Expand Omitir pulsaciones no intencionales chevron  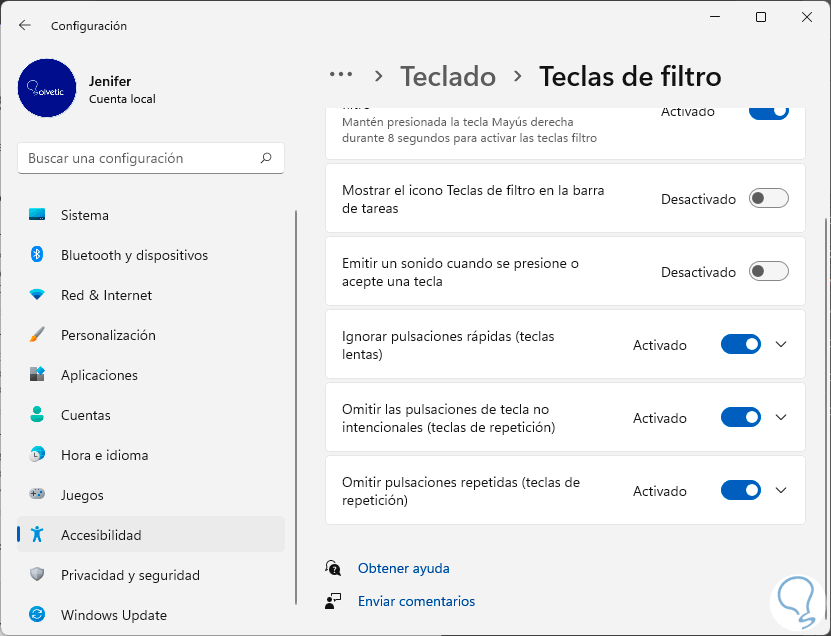tap(782, 418)
